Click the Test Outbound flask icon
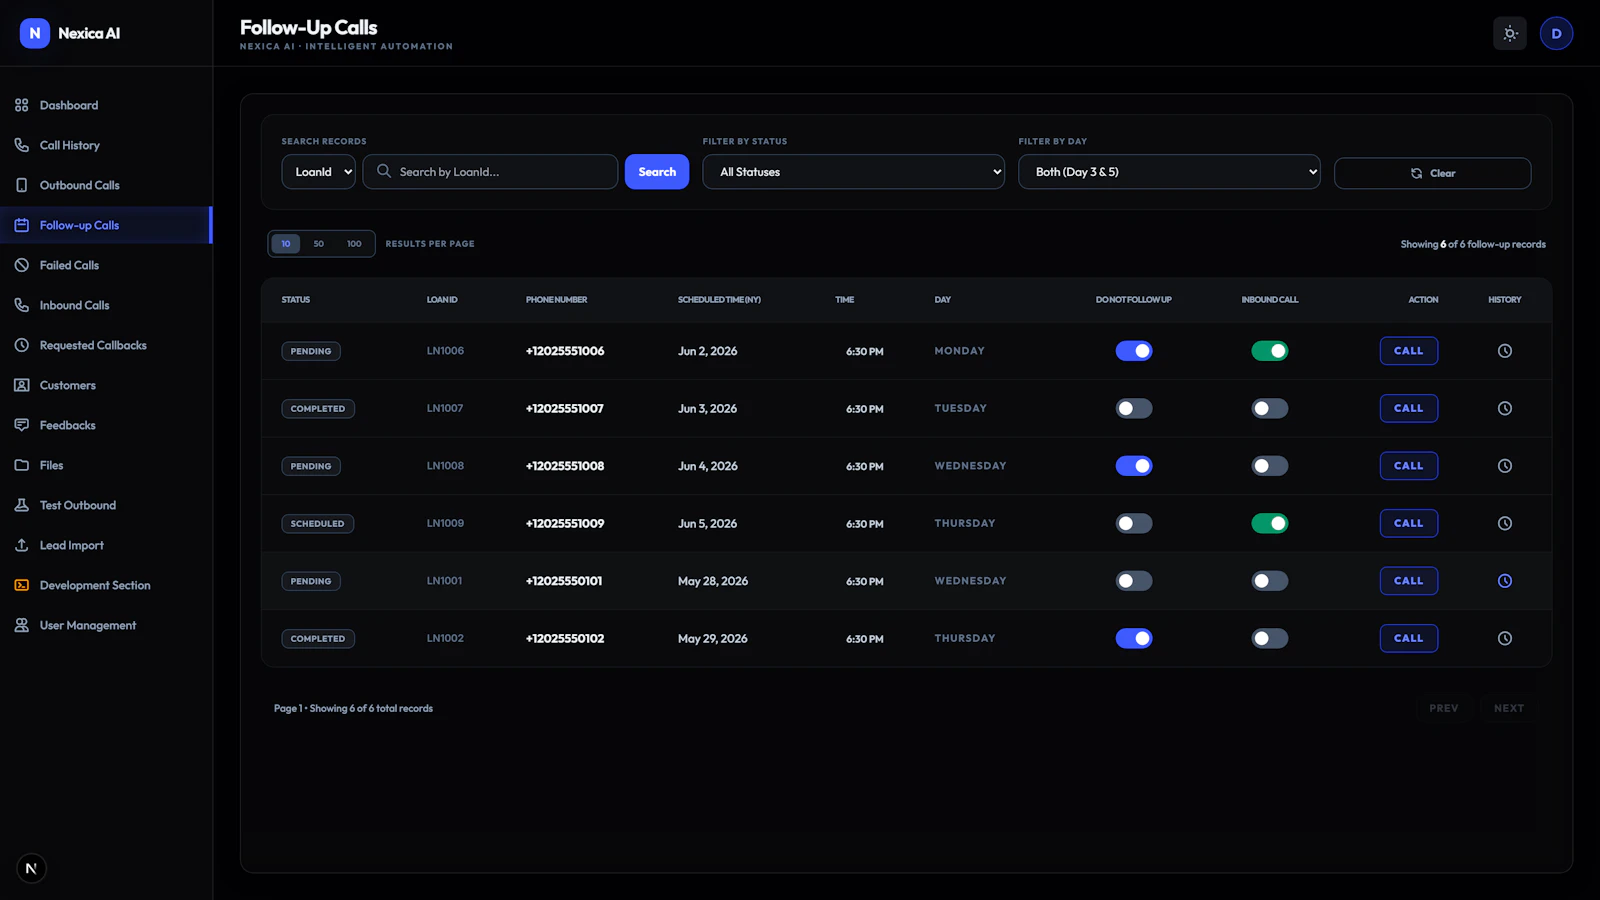 (21, 505)
